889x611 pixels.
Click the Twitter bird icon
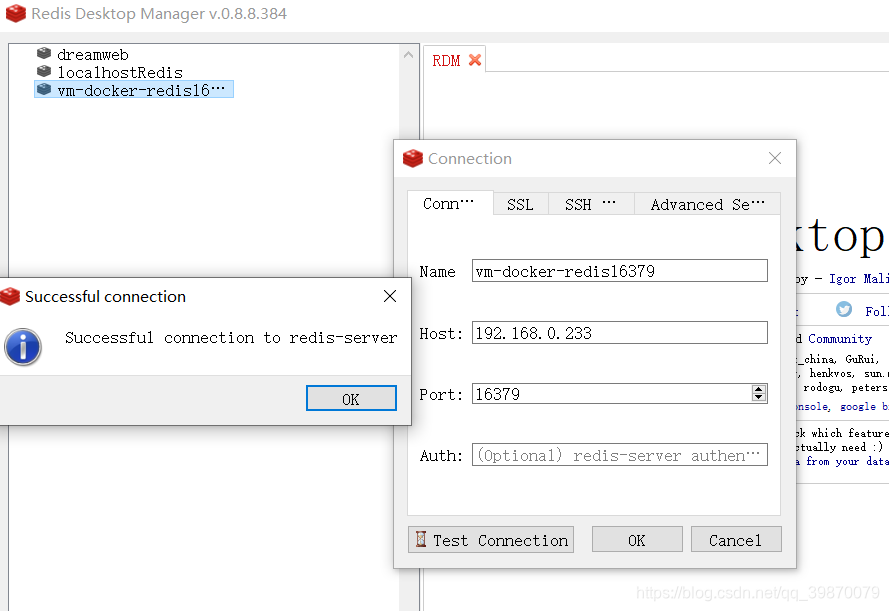click(844, 309)
